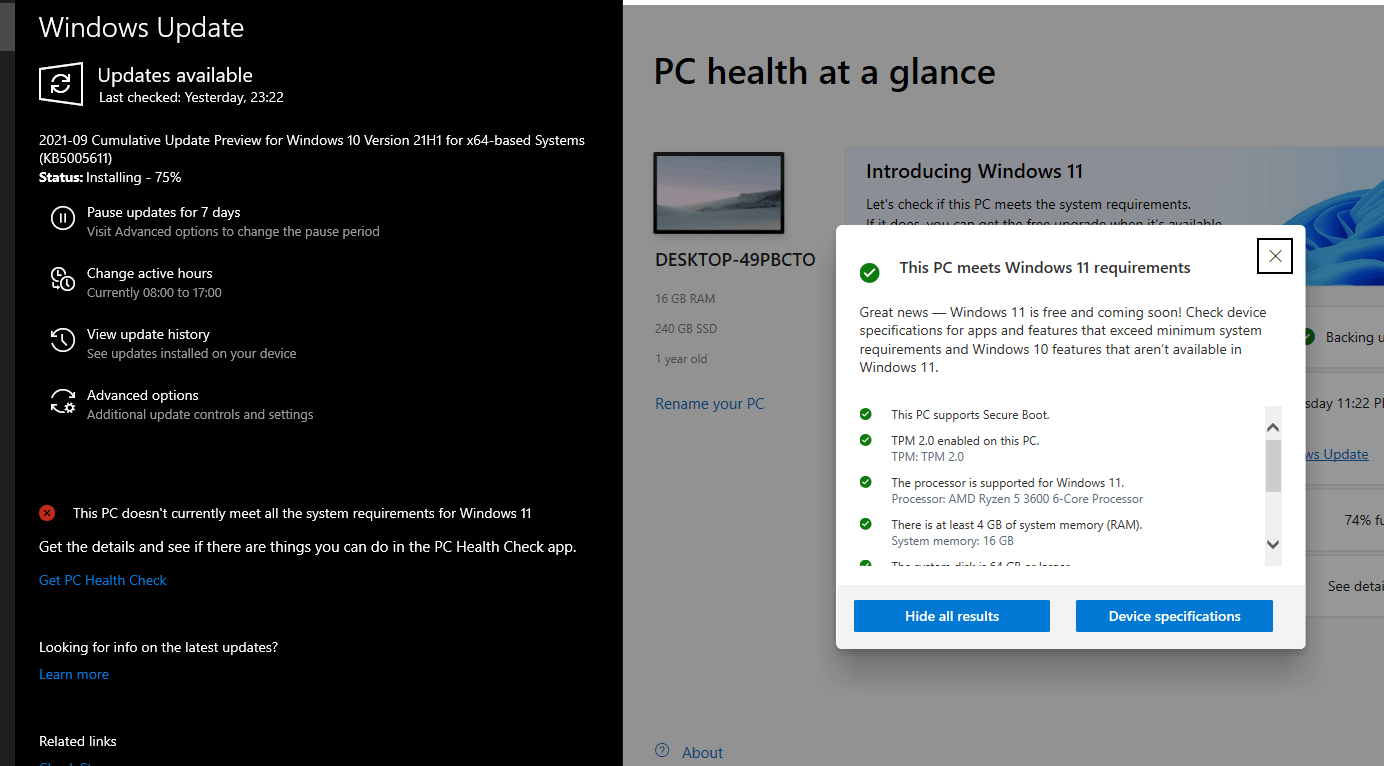
Task: Click the About question mark icon
Action: point(662,751)
